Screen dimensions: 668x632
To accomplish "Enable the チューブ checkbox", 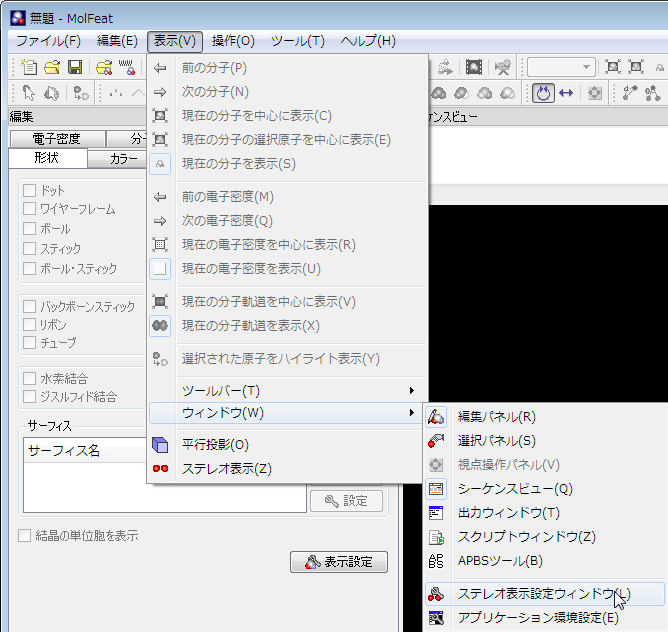I will point(29,342).
